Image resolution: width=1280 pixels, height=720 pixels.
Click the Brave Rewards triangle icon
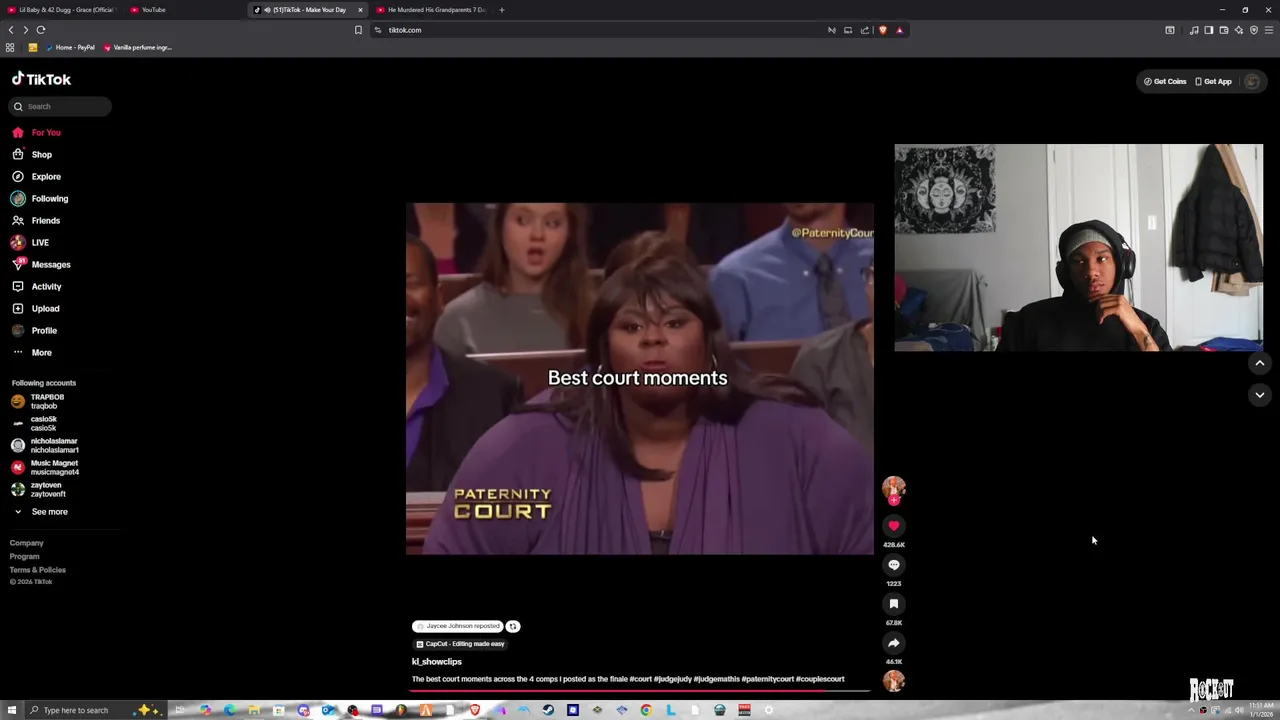click(899, 30)
